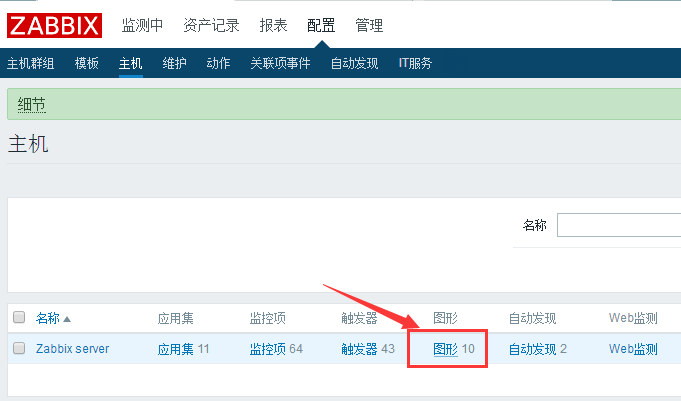Click the 监控项 column header text
681x401 pixels.
point(268,318)
